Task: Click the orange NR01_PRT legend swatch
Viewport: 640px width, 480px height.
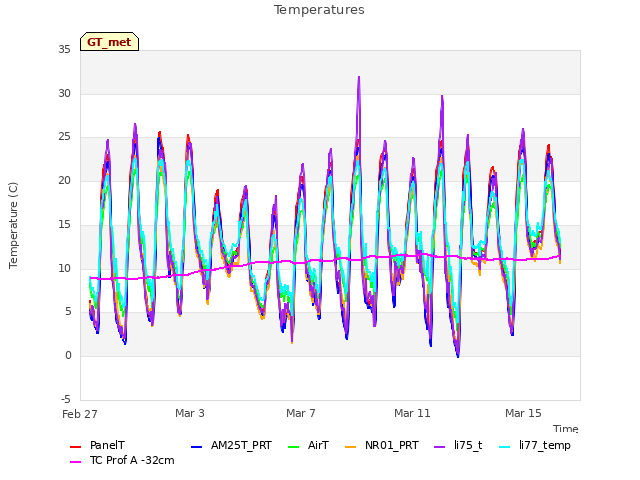Action: (351, 447)
